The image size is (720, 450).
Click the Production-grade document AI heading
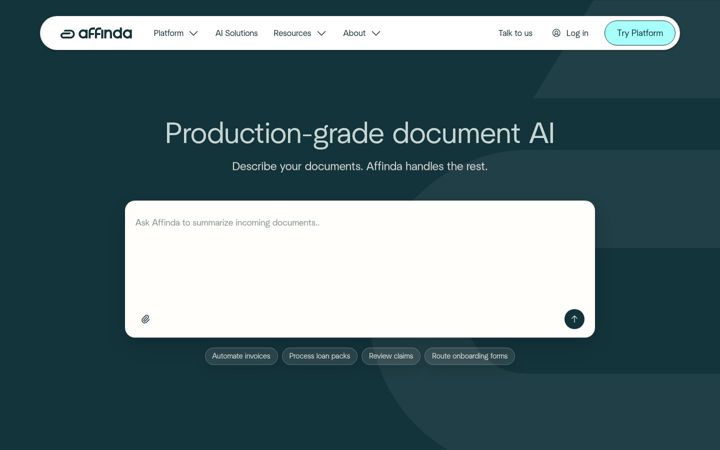(360, 134)
